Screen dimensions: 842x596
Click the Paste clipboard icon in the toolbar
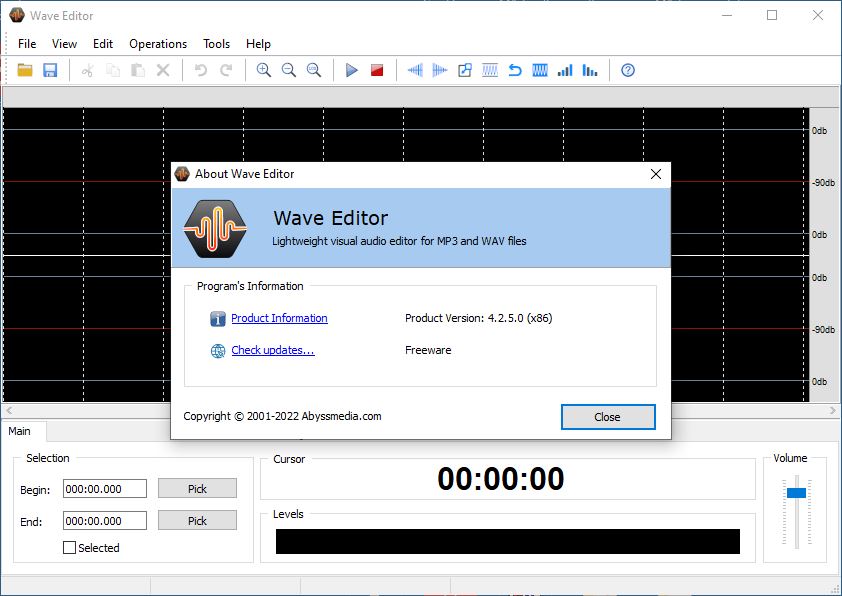(138, 70)
